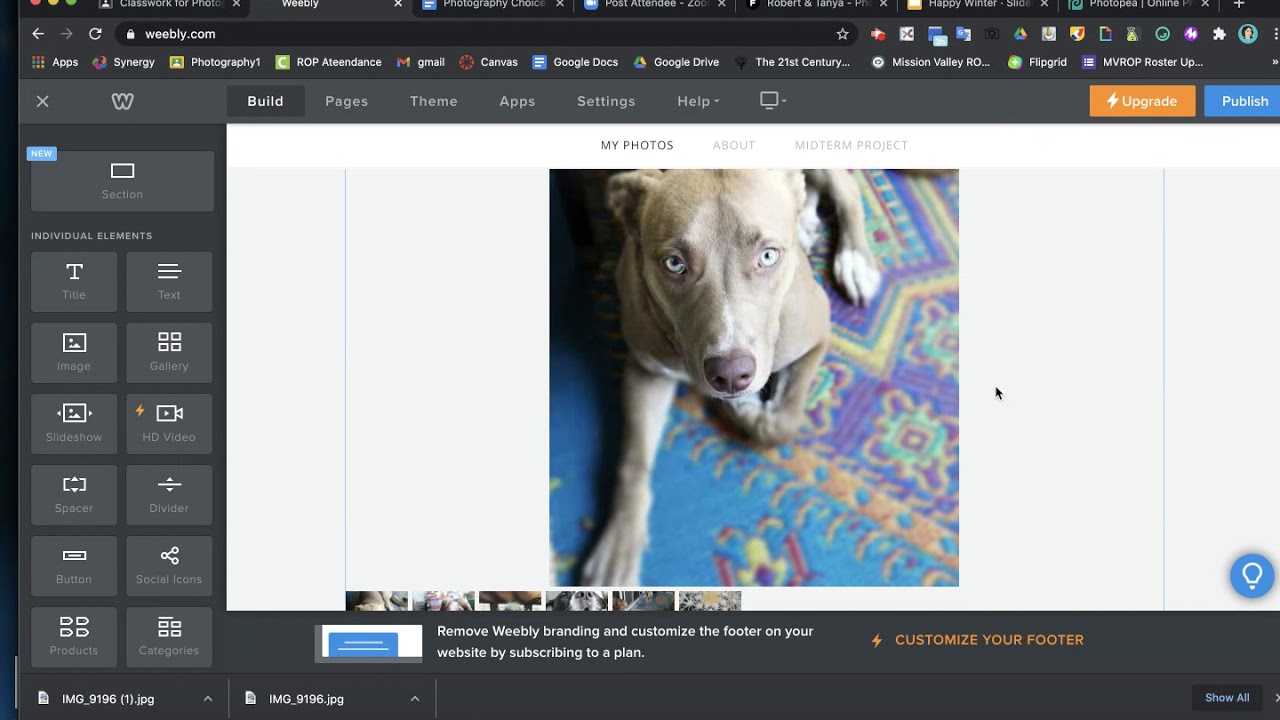Image resolution: width=1280 pixels, height=720 pixels.
Task: Switch to the Pages tab
Action: coord(346,101)
